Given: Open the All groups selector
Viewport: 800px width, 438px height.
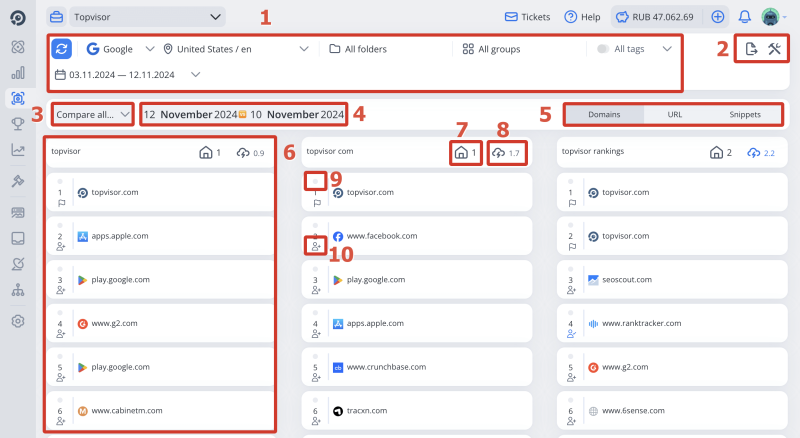Looking at the screenshot, I should (491, 49).
